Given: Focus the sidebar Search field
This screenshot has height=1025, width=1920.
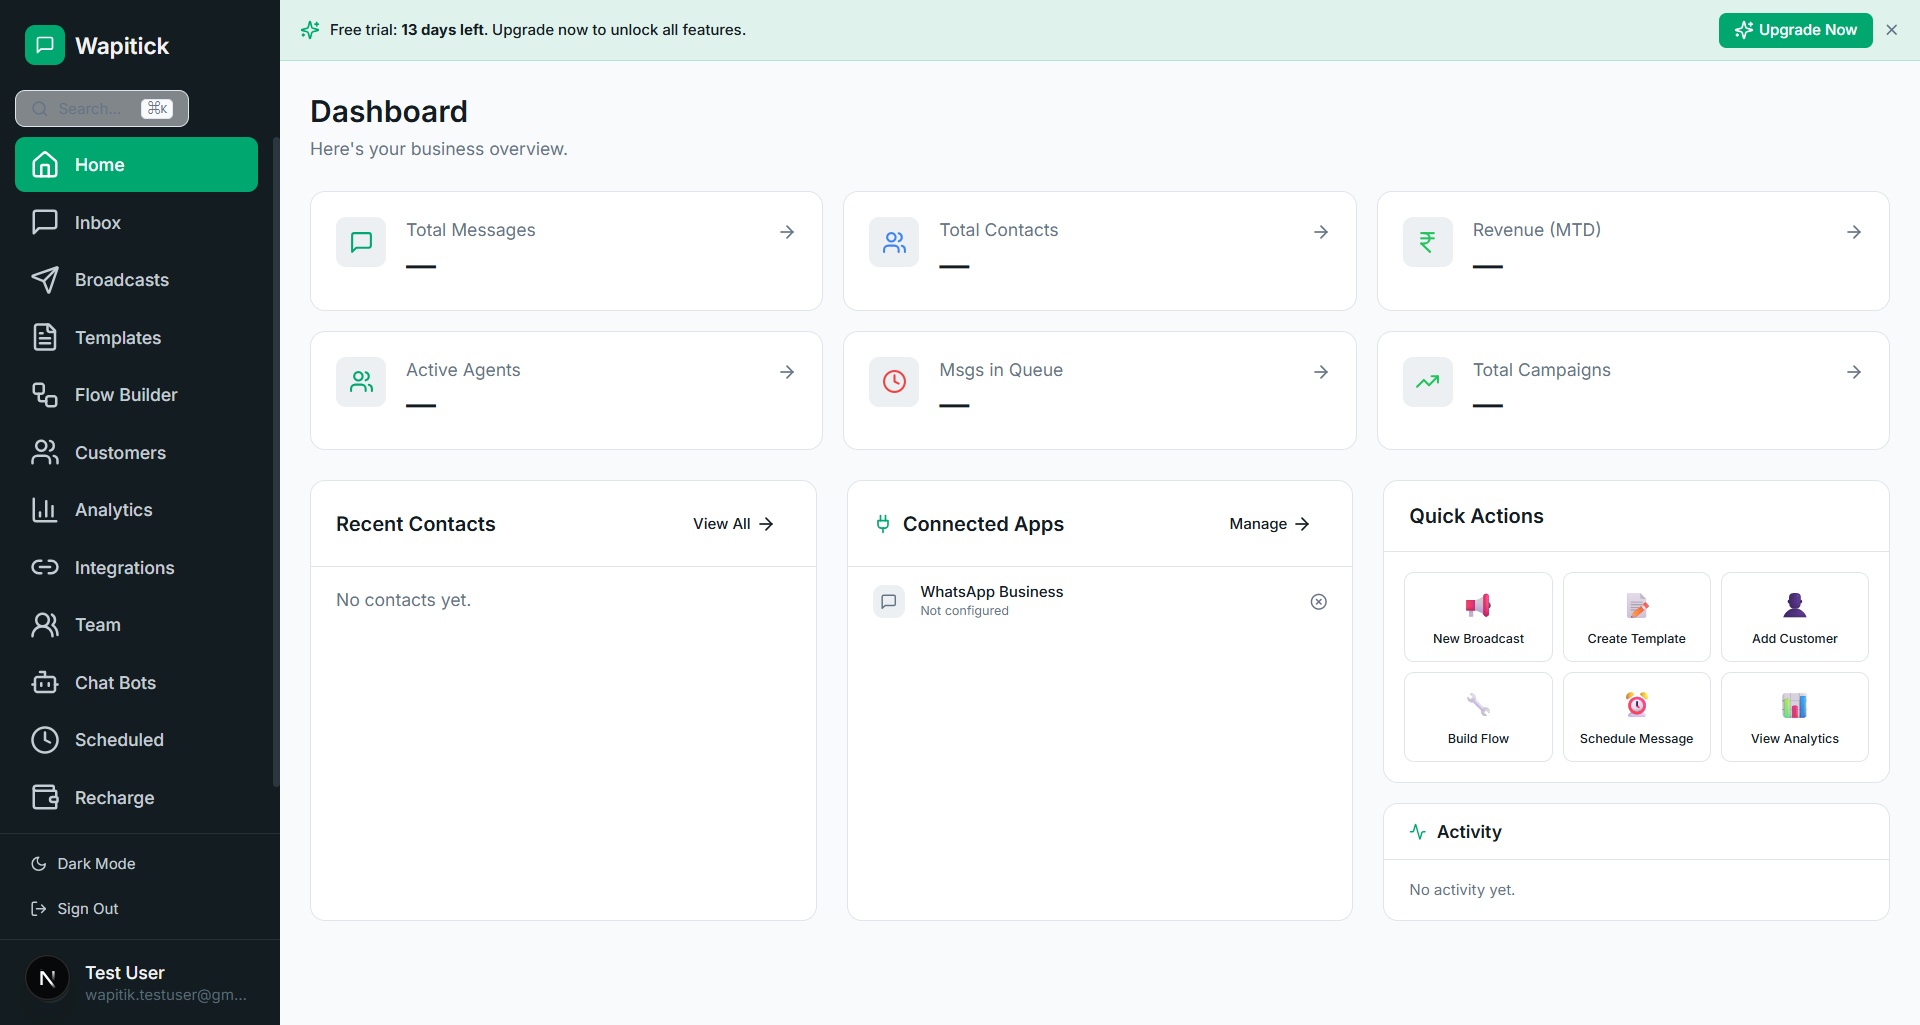Looking at the screenshot, I should (102, 108).
